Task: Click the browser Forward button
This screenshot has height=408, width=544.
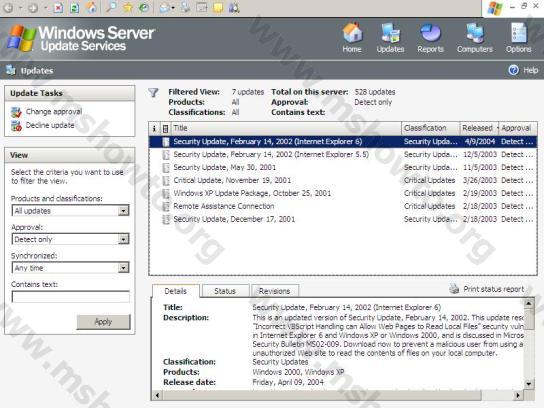Action: click(x=33, y=8)
